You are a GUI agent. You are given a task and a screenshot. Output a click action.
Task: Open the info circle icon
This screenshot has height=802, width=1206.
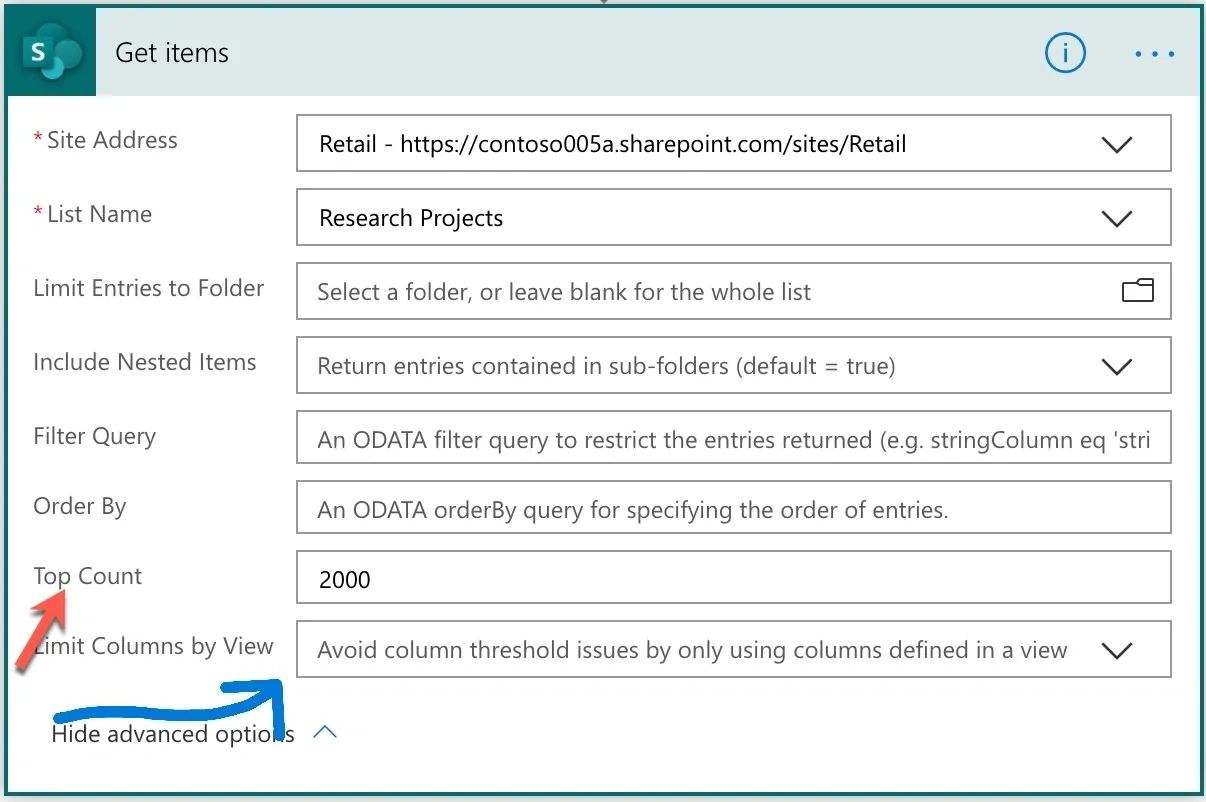1065,53
